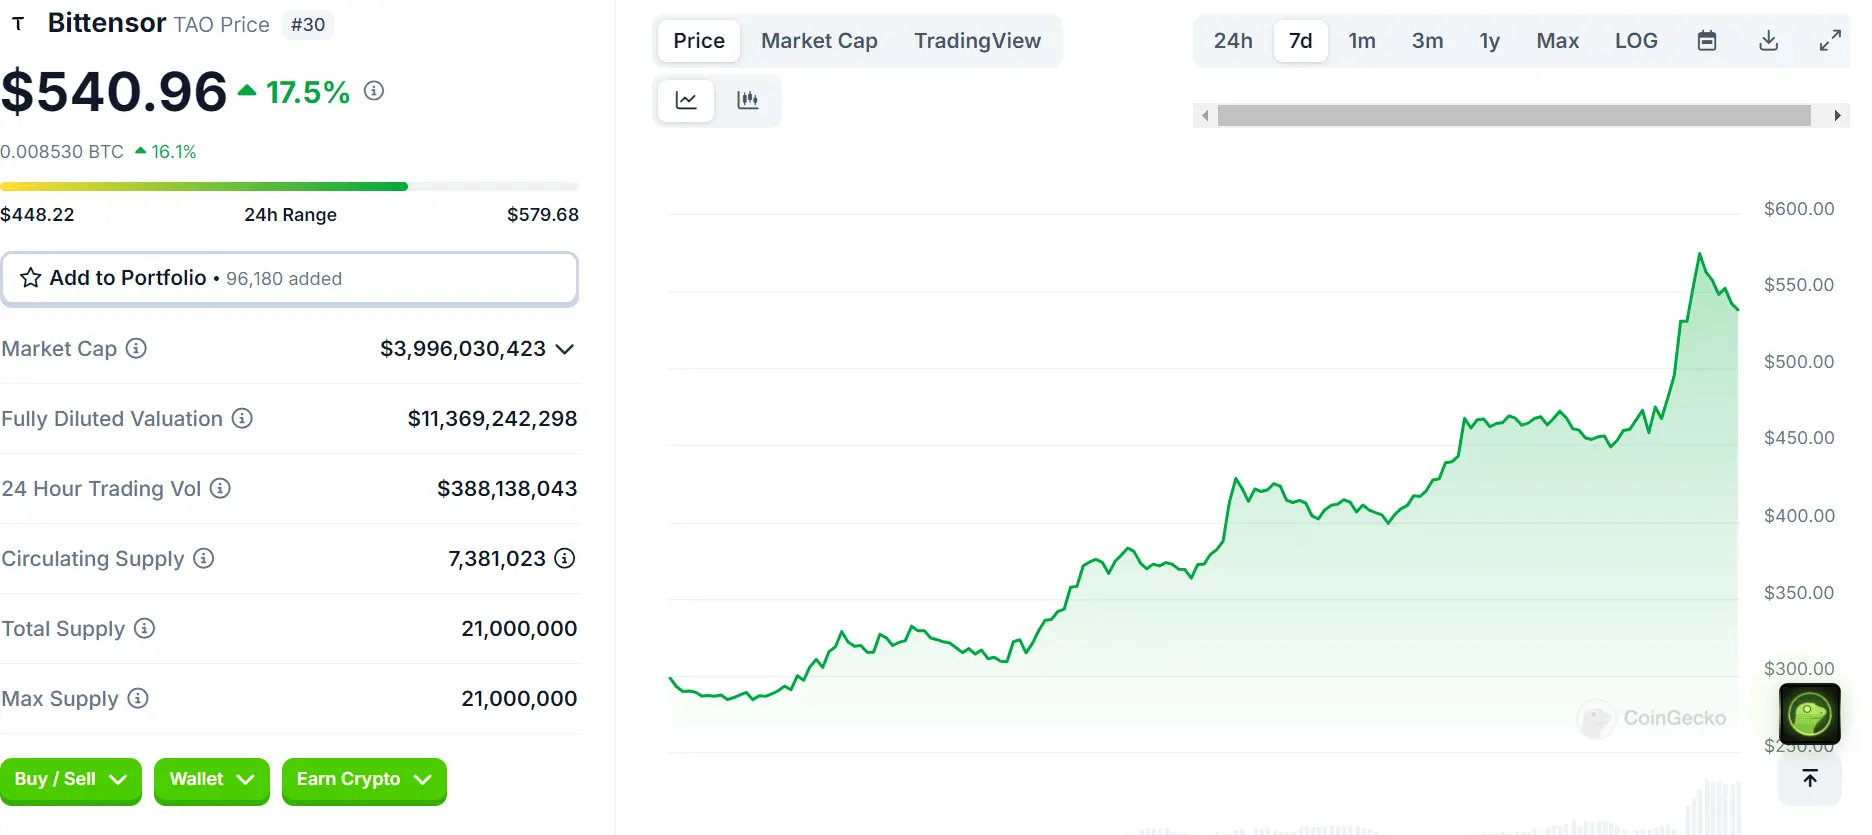
Task: Click the 0.008530 BTC price
Action: 62,152
